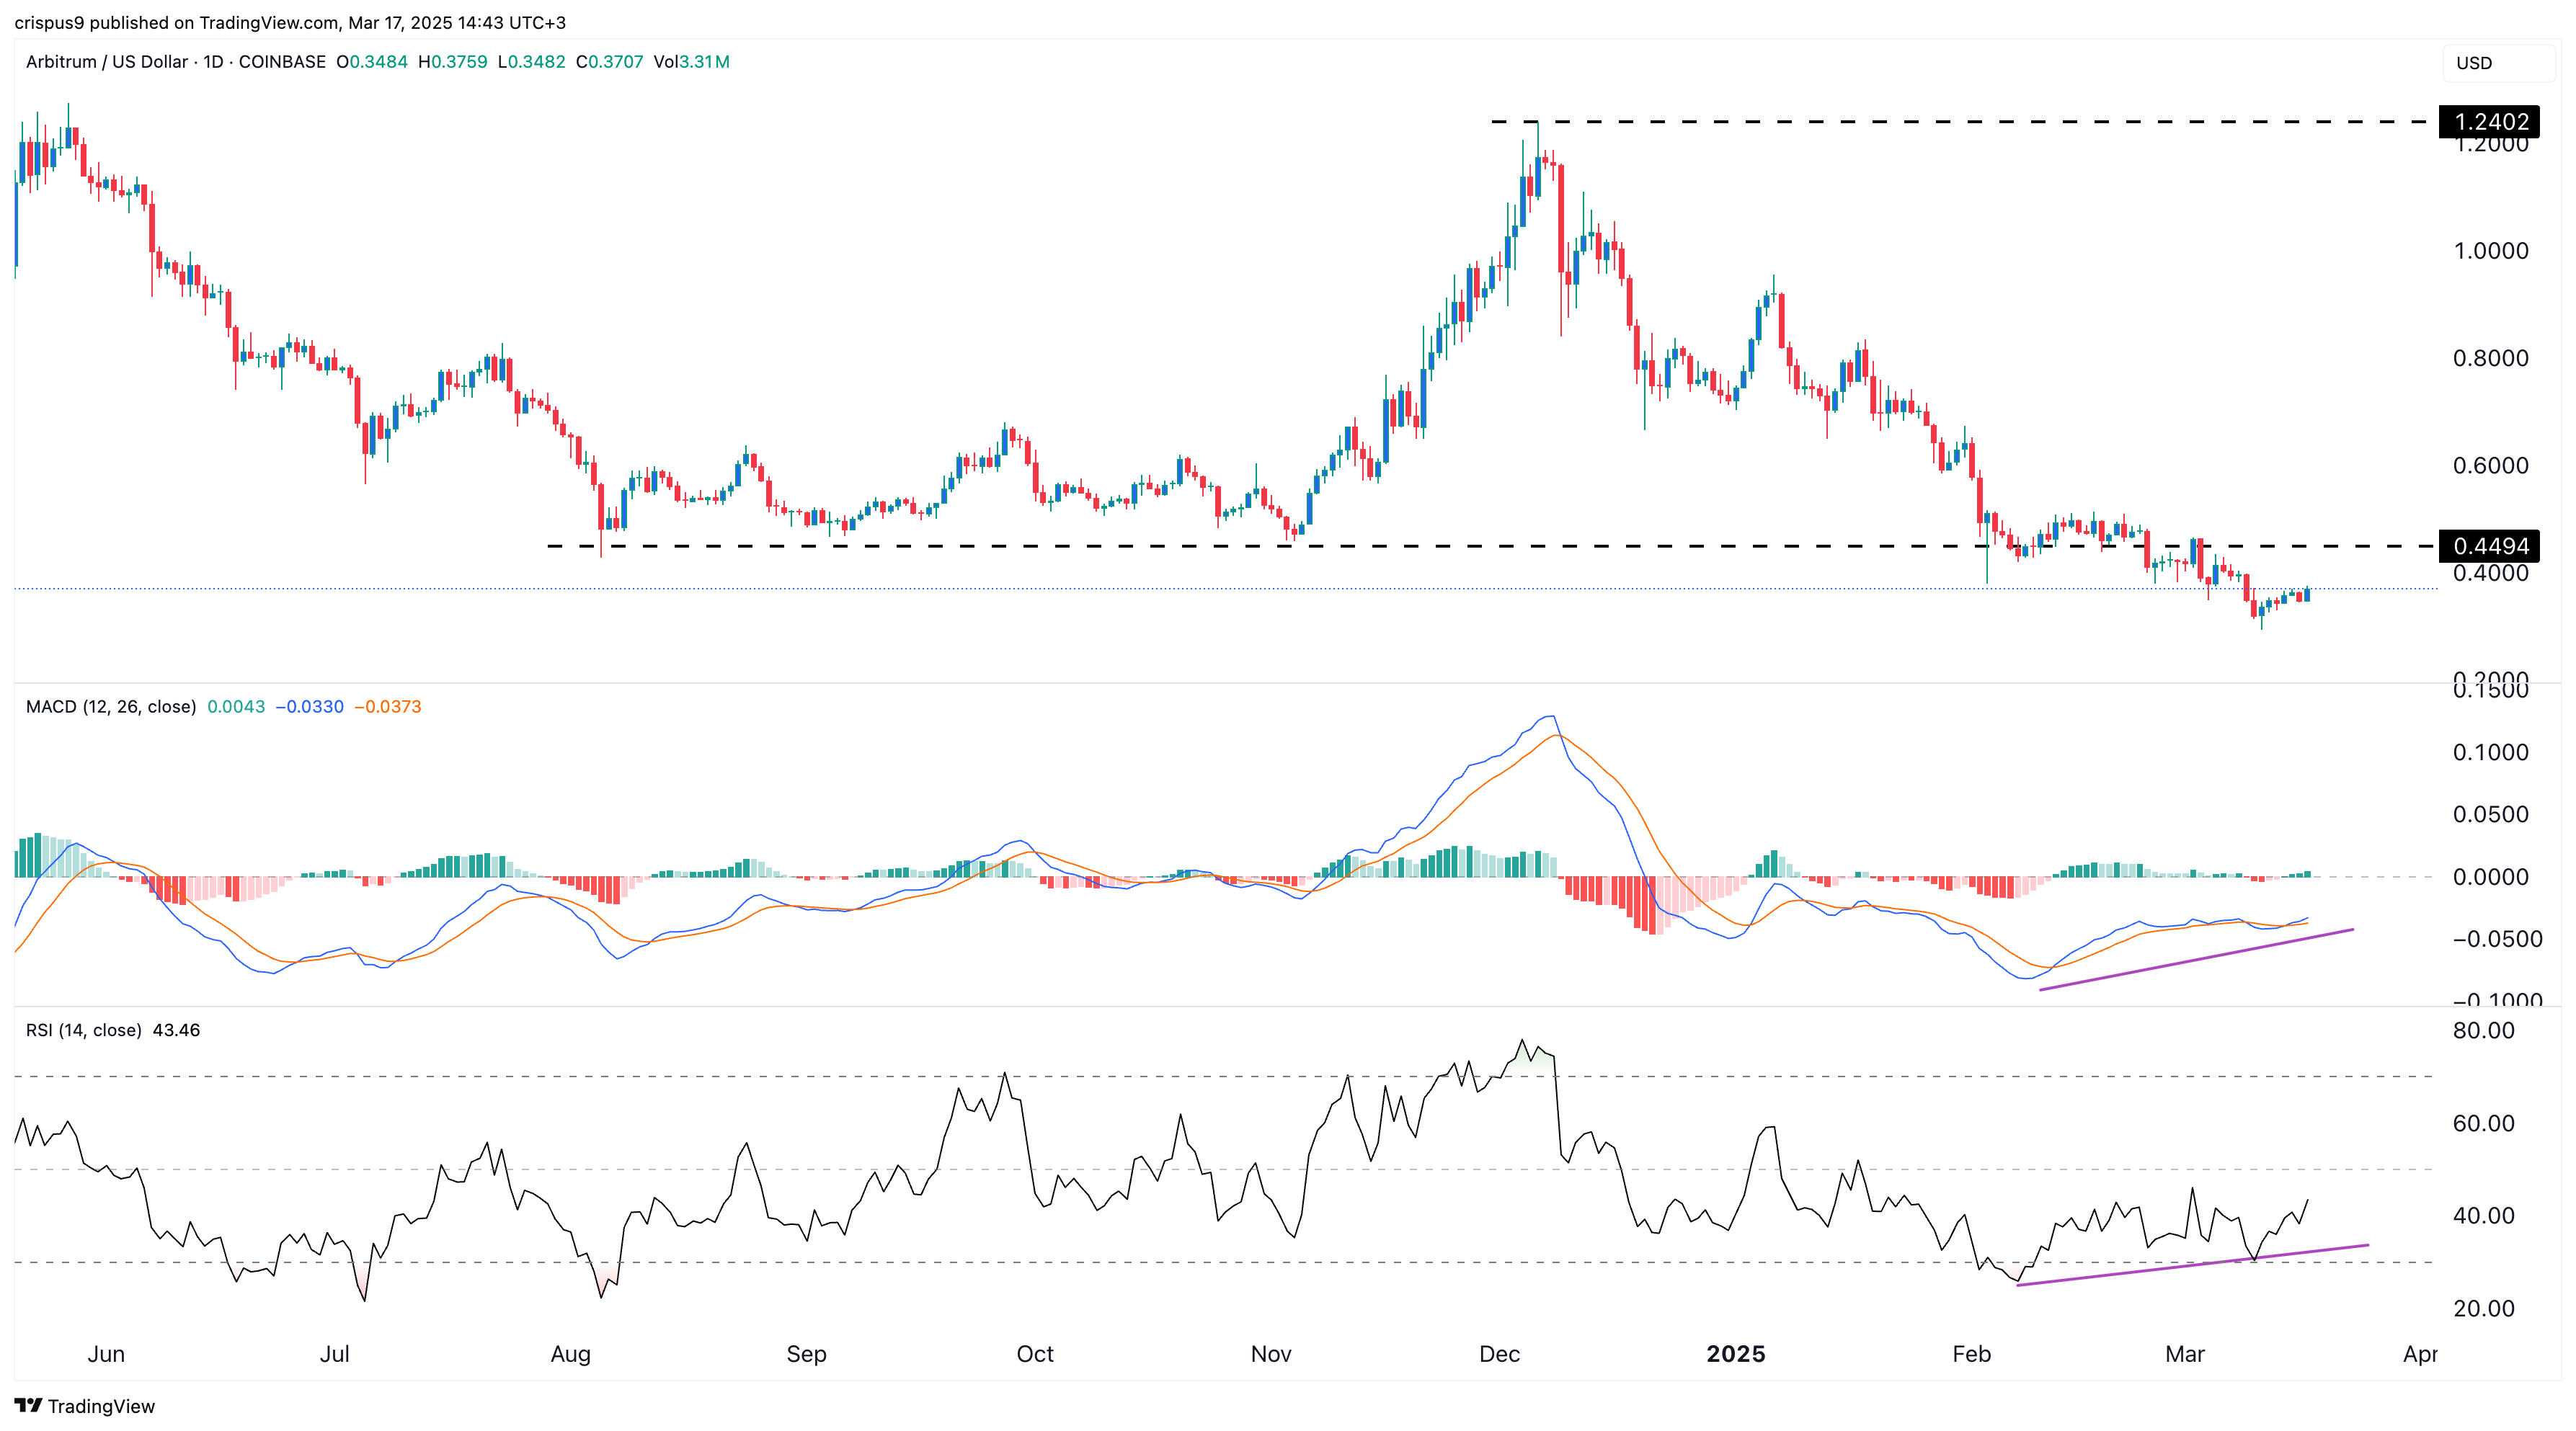Click the low value L0.3482
Screen dimensions: 2576x1431
[x=531, y=62]
